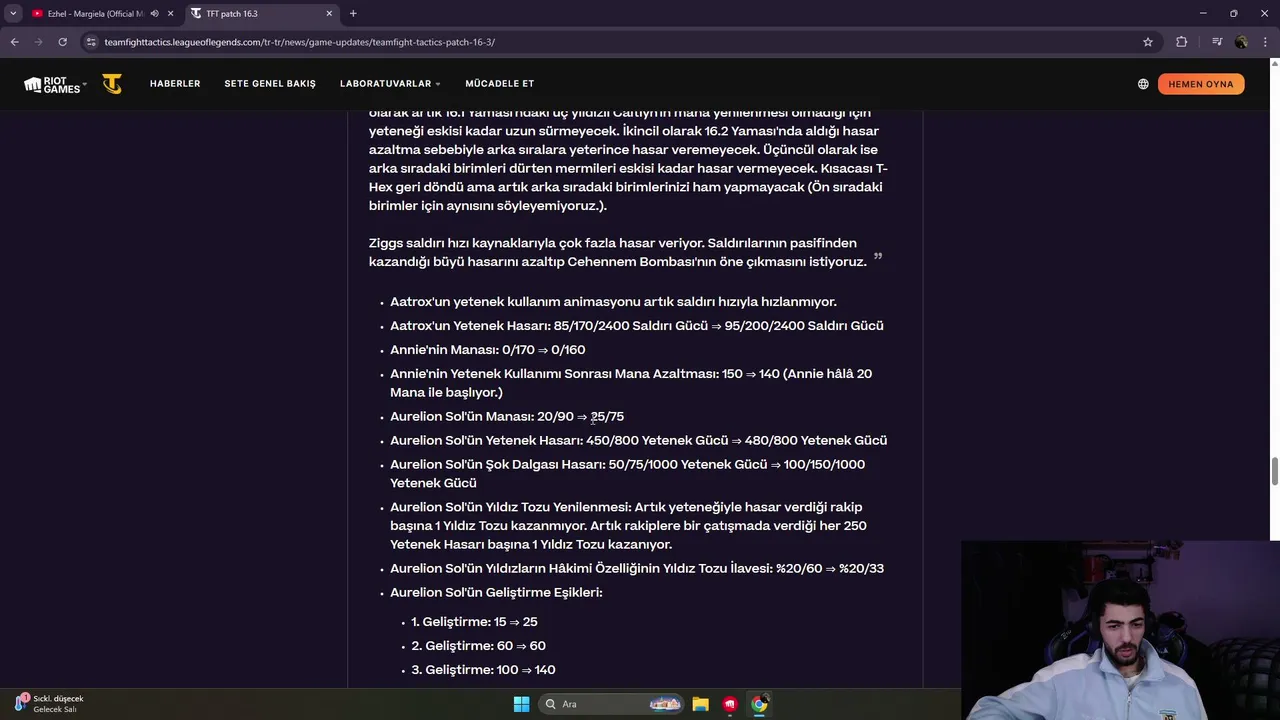
Task: Open the tab search dropdown arrow
Action: tap(13, 13)
